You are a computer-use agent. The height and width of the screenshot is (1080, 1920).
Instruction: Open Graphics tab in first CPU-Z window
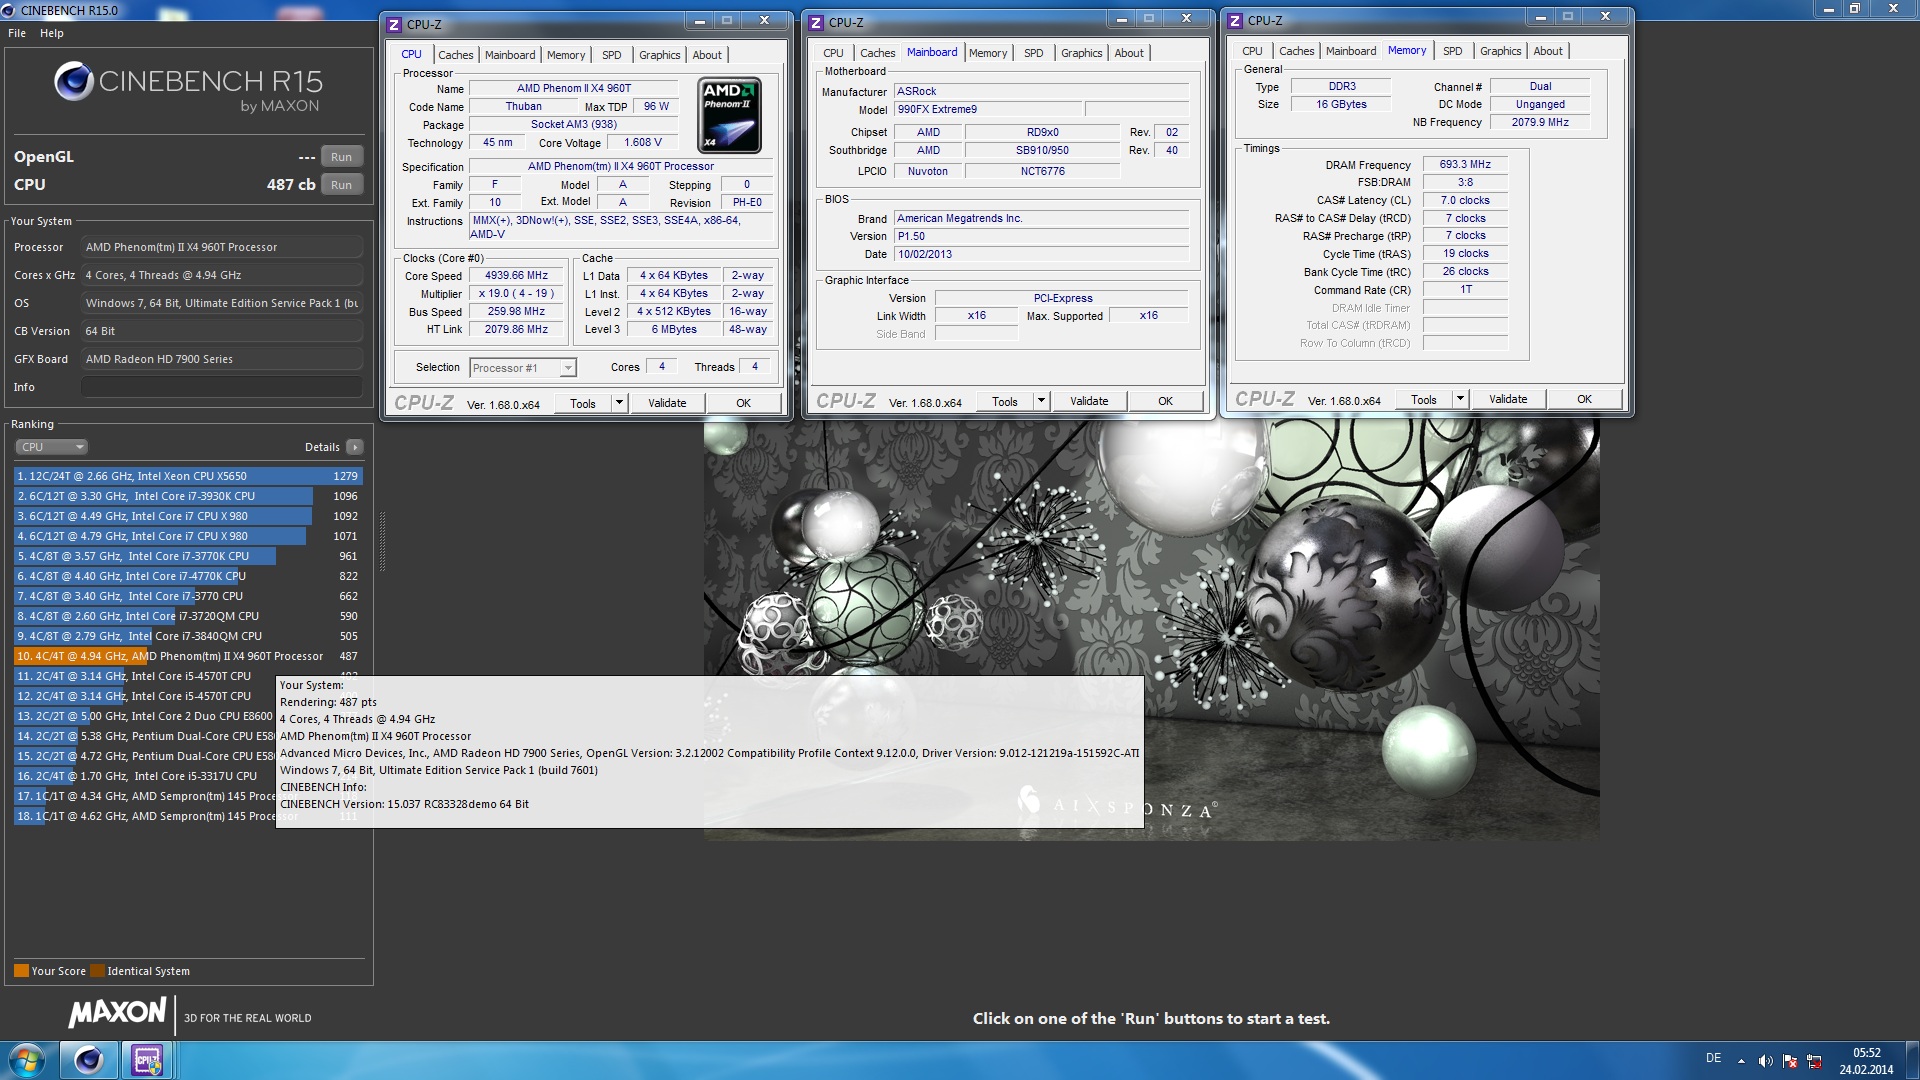coord(659,55)
